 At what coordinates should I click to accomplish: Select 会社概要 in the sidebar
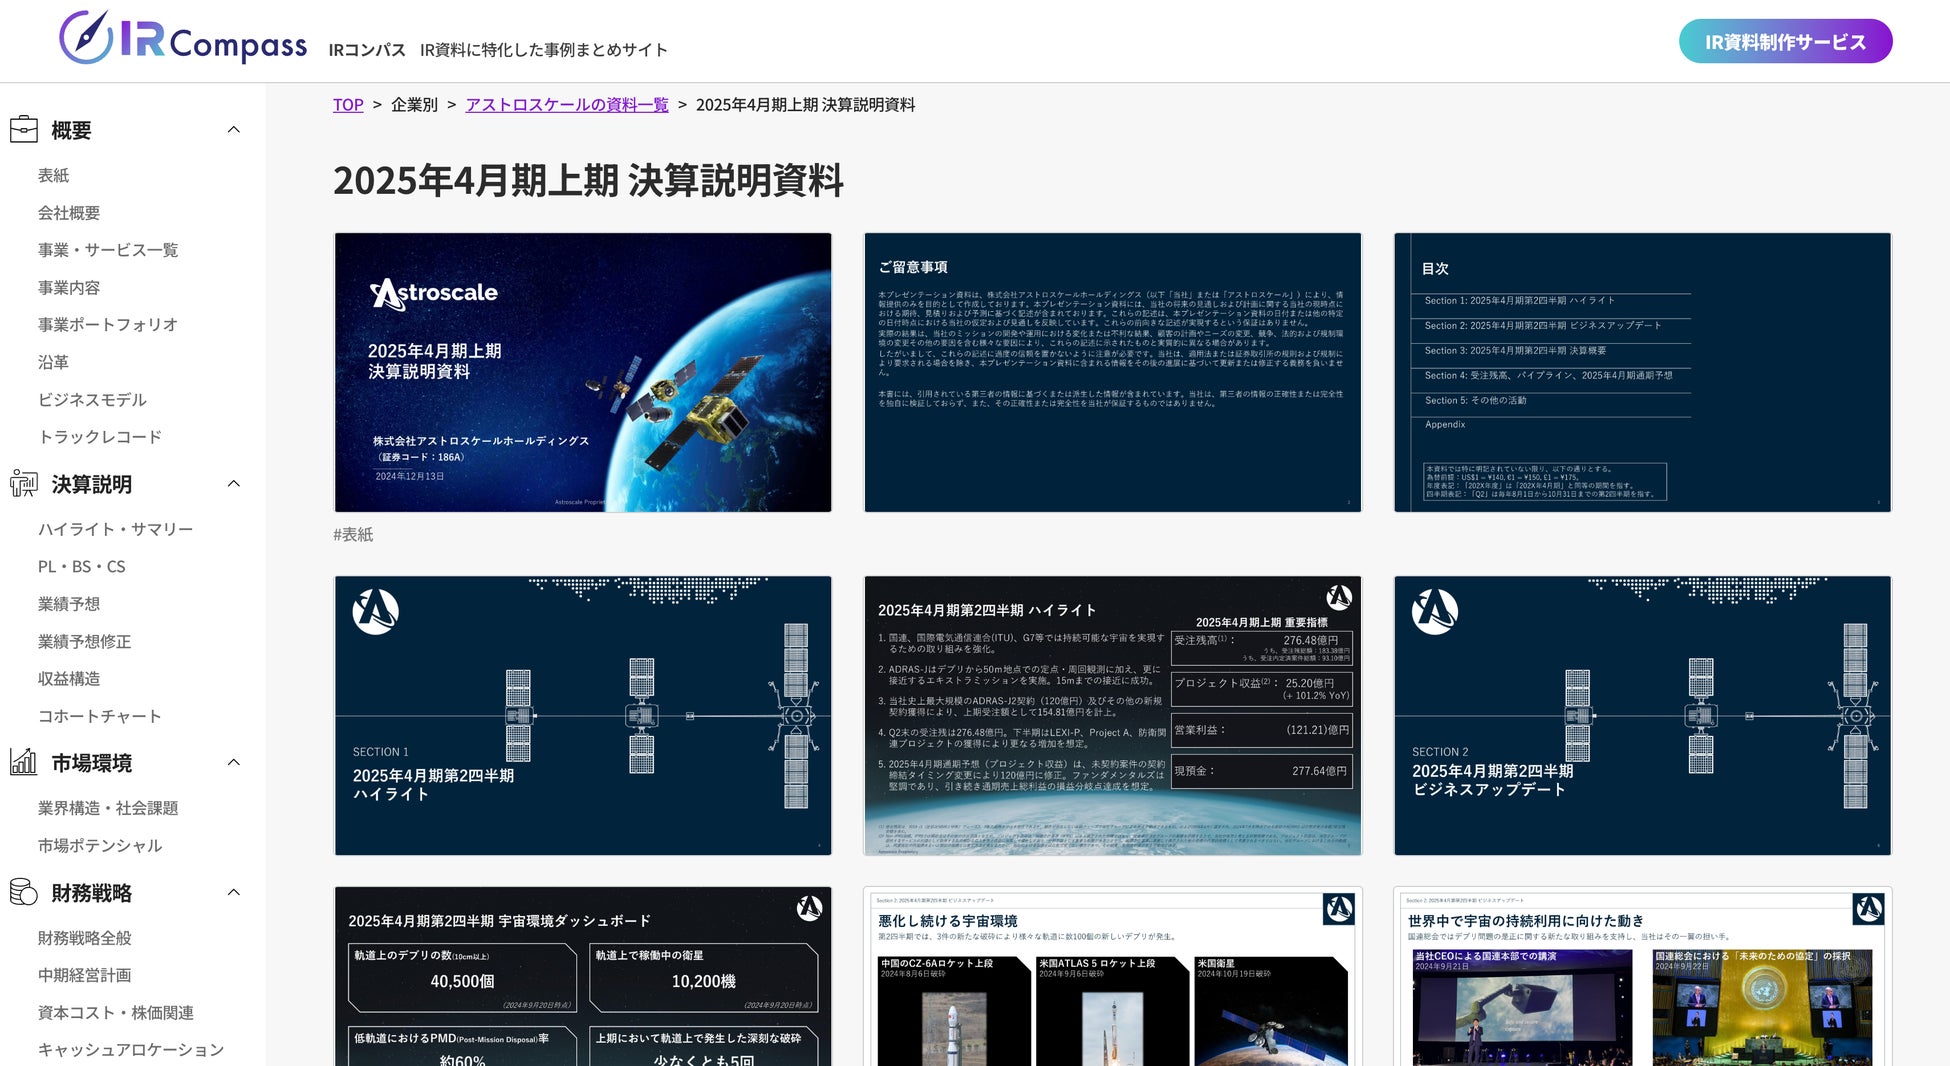tap(69, 213)
